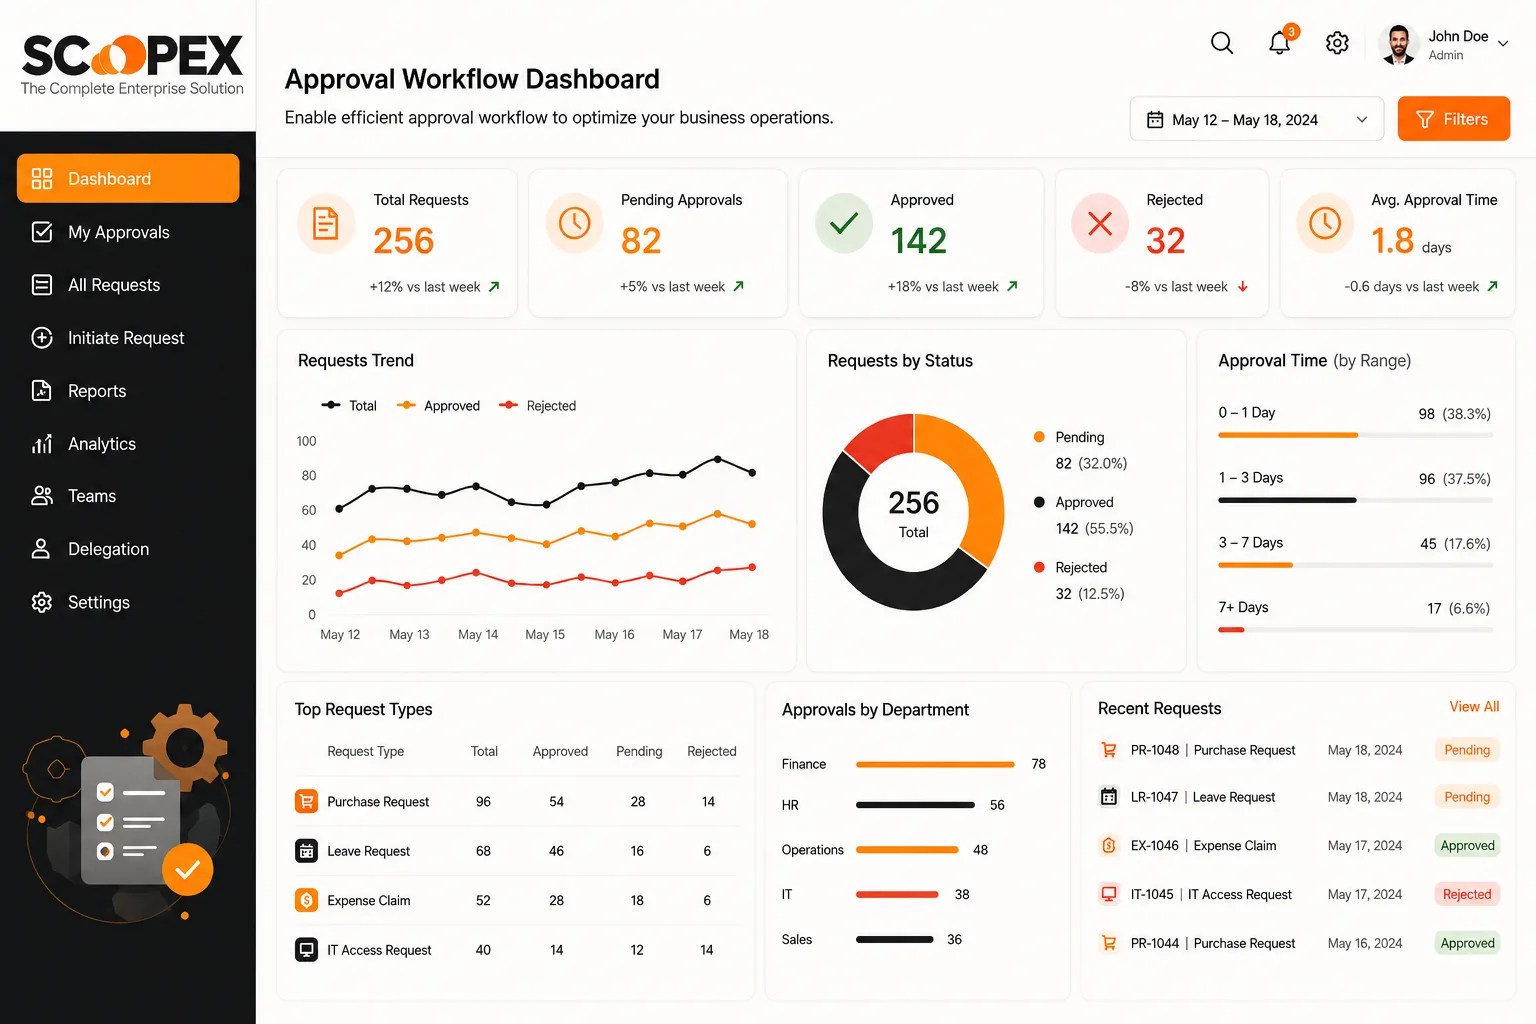Image resolution: width=1536 pixels, height=1024 pixels.
Task: Click the IT-1045 monitor icon in Recent Requests
Action: pos(1109,894)
